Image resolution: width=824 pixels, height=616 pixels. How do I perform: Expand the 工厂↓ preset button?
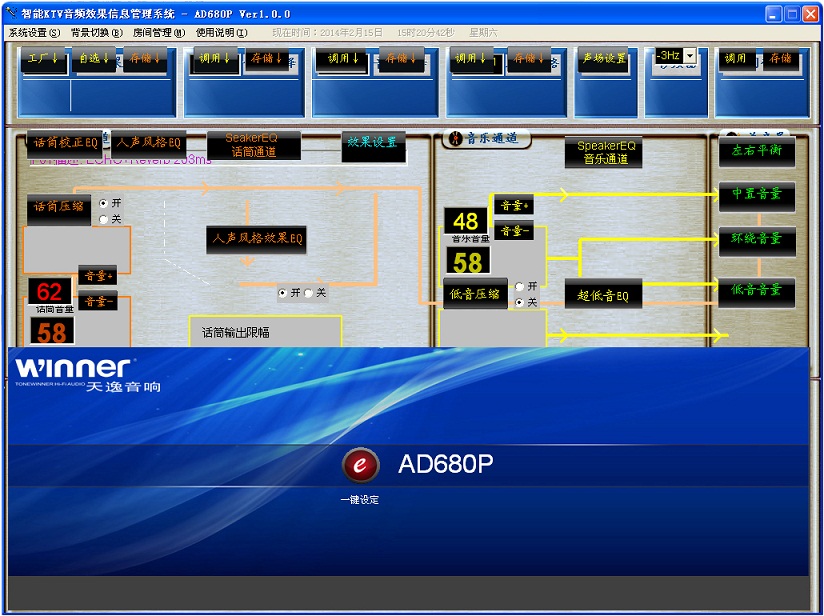coord(43,59)
